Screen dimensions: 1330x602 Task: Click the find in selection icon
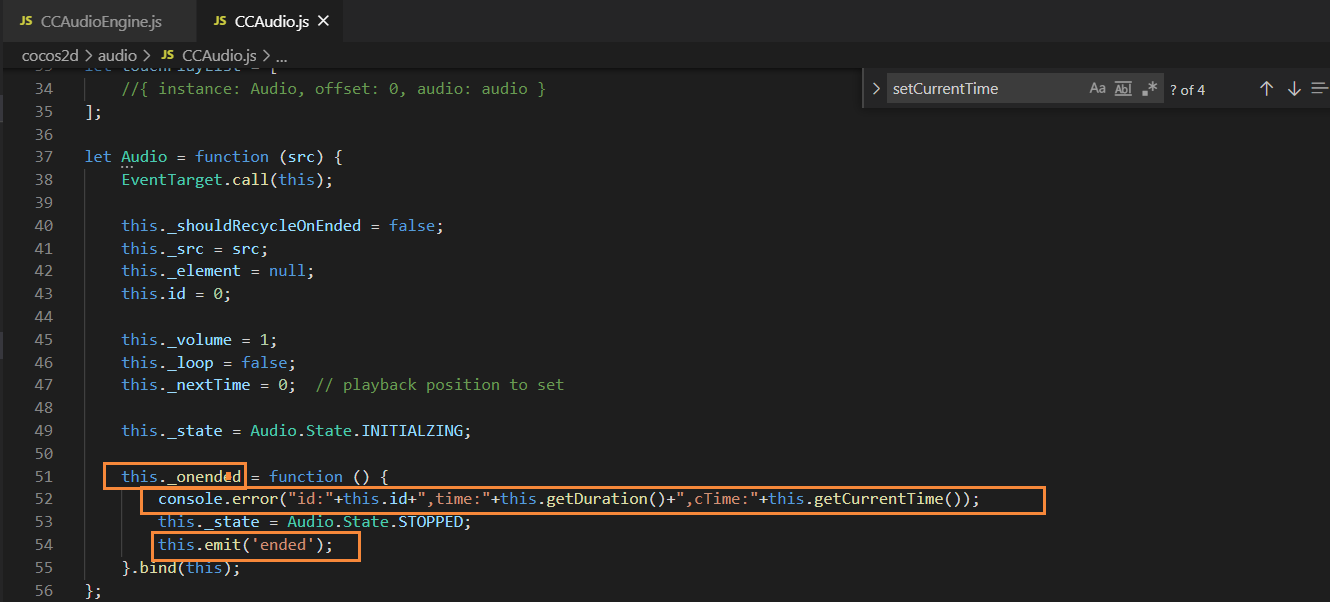click(1320, 89)
